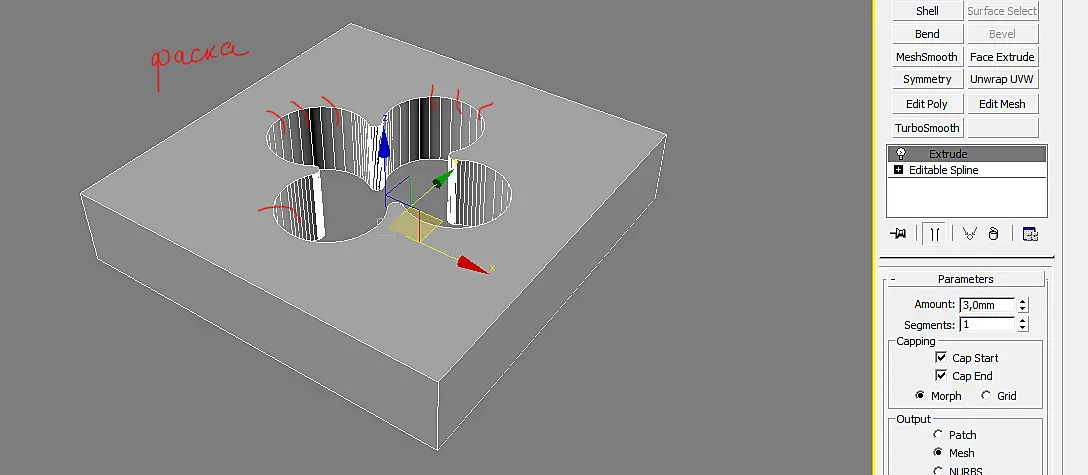
Task: Click the green Y axis gizmo arrow
Action: pyautogui.click(x=442, y=180)
